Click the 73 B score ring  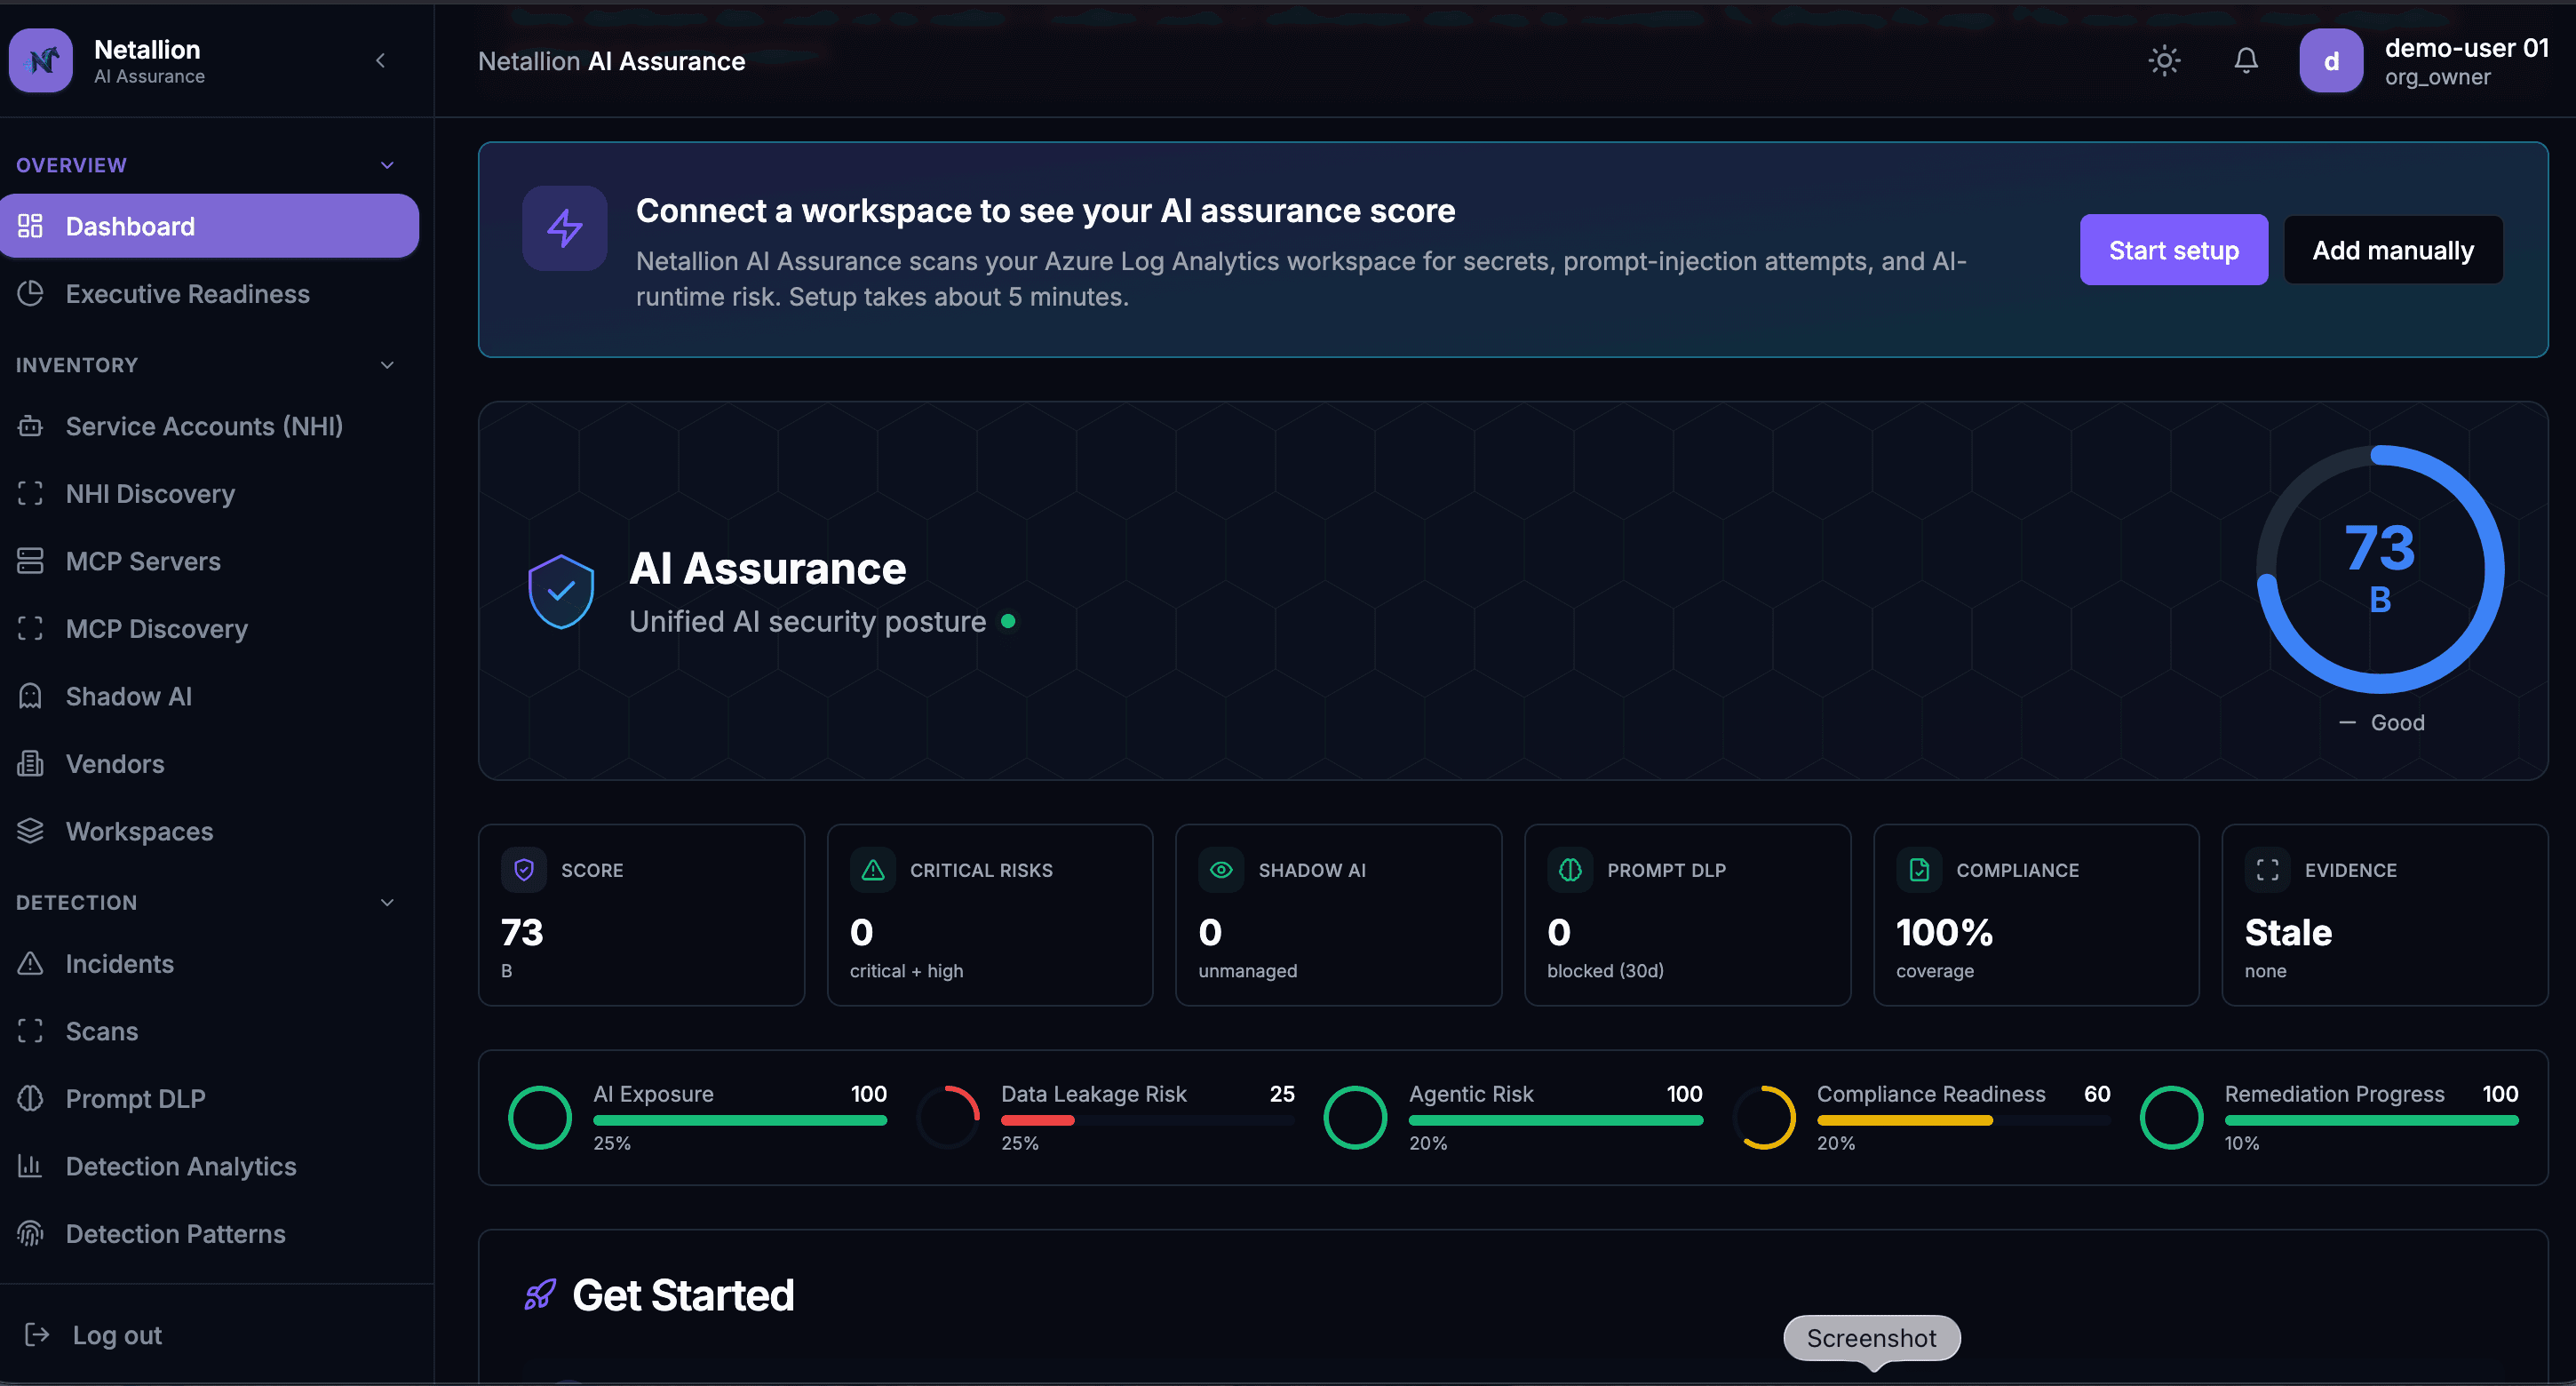click(2380, 569)
